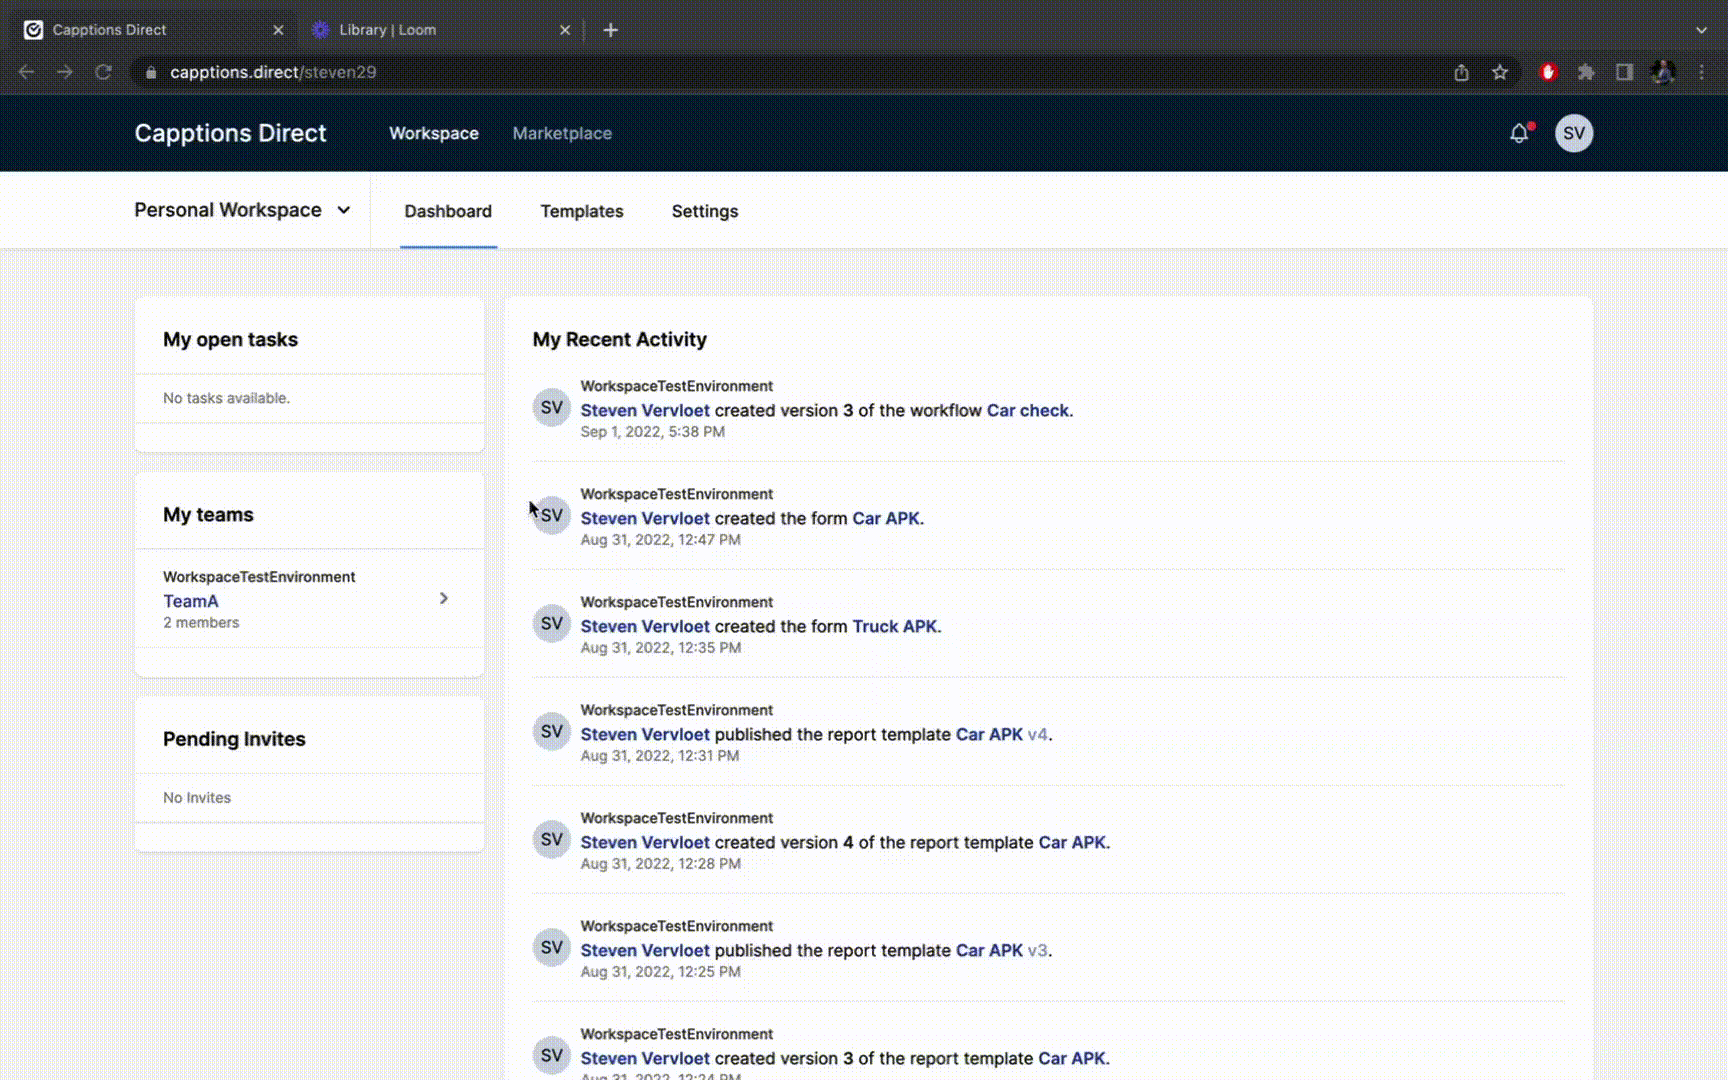The height and width of the screenshot is (1080, 1728).
Task: Click the 'Aug 31, 2022, 12:35 PM' timestamp
Action: pos(661,647)
